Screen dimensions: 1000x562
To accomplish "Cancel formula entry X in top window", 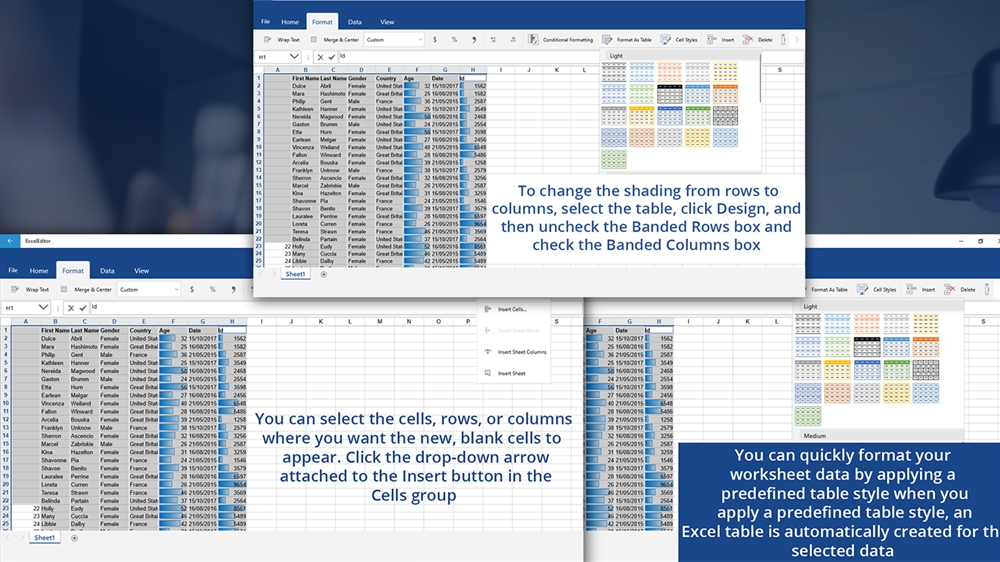I will [320, 57].
